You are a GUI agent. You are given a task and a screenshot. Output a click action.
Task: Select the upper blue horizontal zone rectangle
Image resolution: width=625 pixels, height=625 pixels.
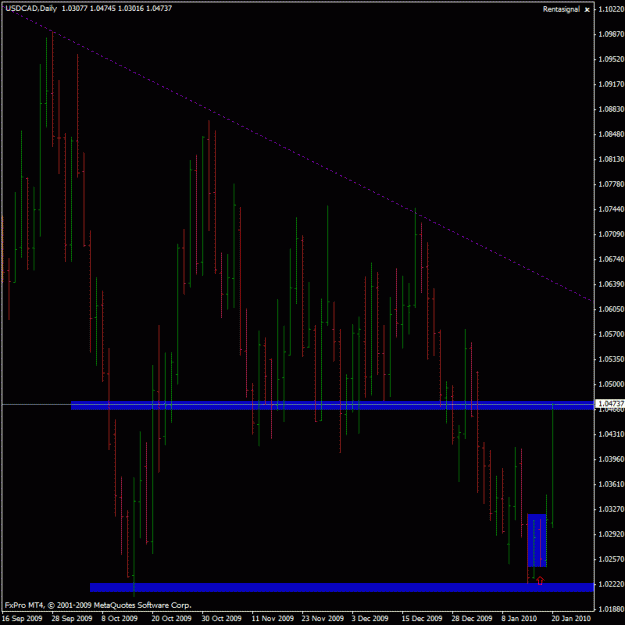tap(332, 405)
